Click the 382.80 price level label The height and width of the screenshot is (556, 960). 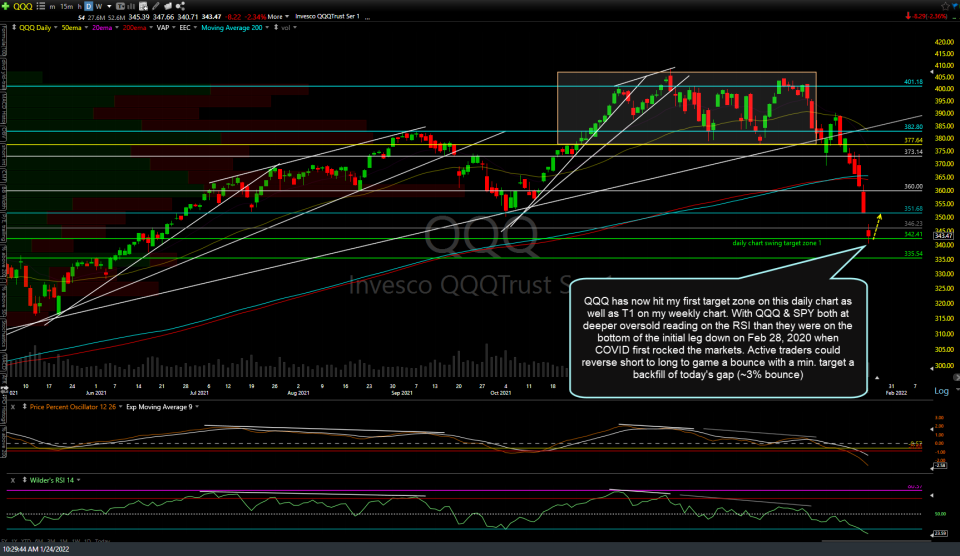coord(913,127)
